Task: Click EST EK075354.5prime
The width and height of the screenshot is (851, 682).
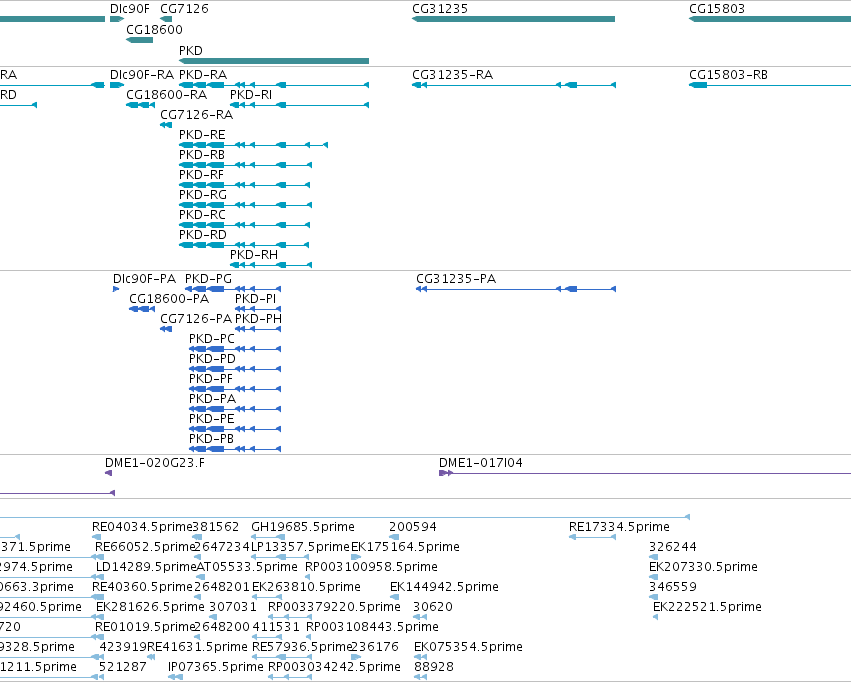Action: pos(468,647)
